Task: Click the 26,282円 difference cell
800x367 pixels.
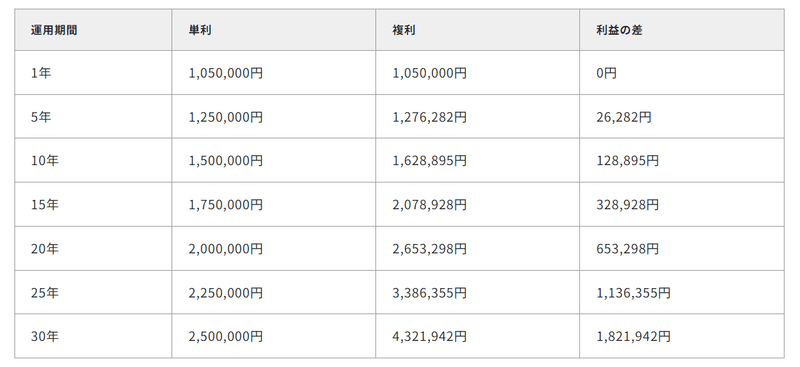Action: coord(682,116)
